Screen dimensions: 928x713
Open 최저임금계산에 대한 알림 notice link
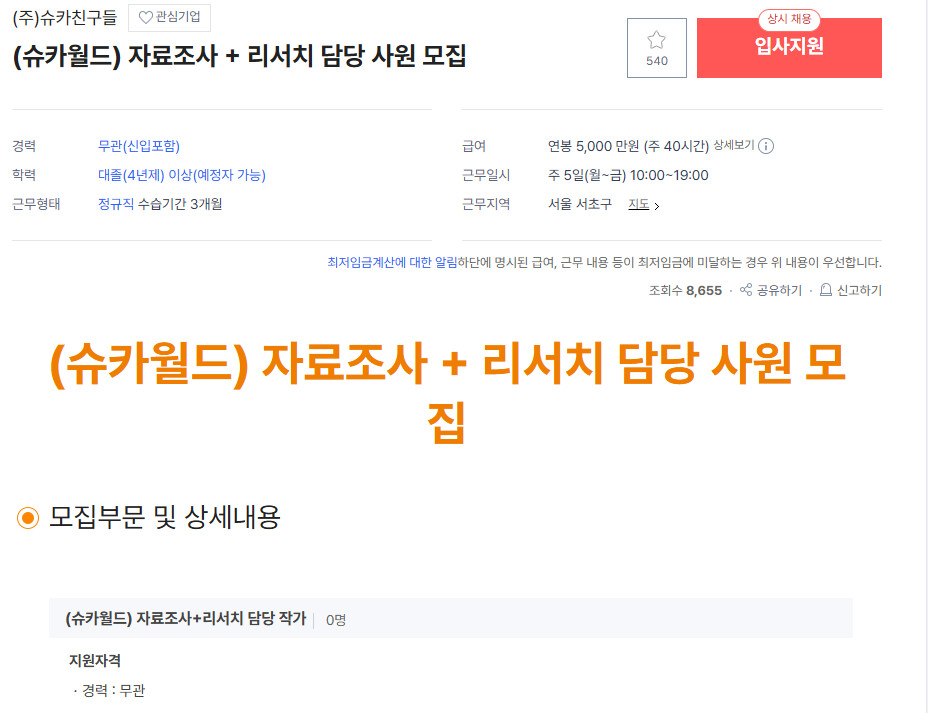pyautogui.click(x=392, y=262)
